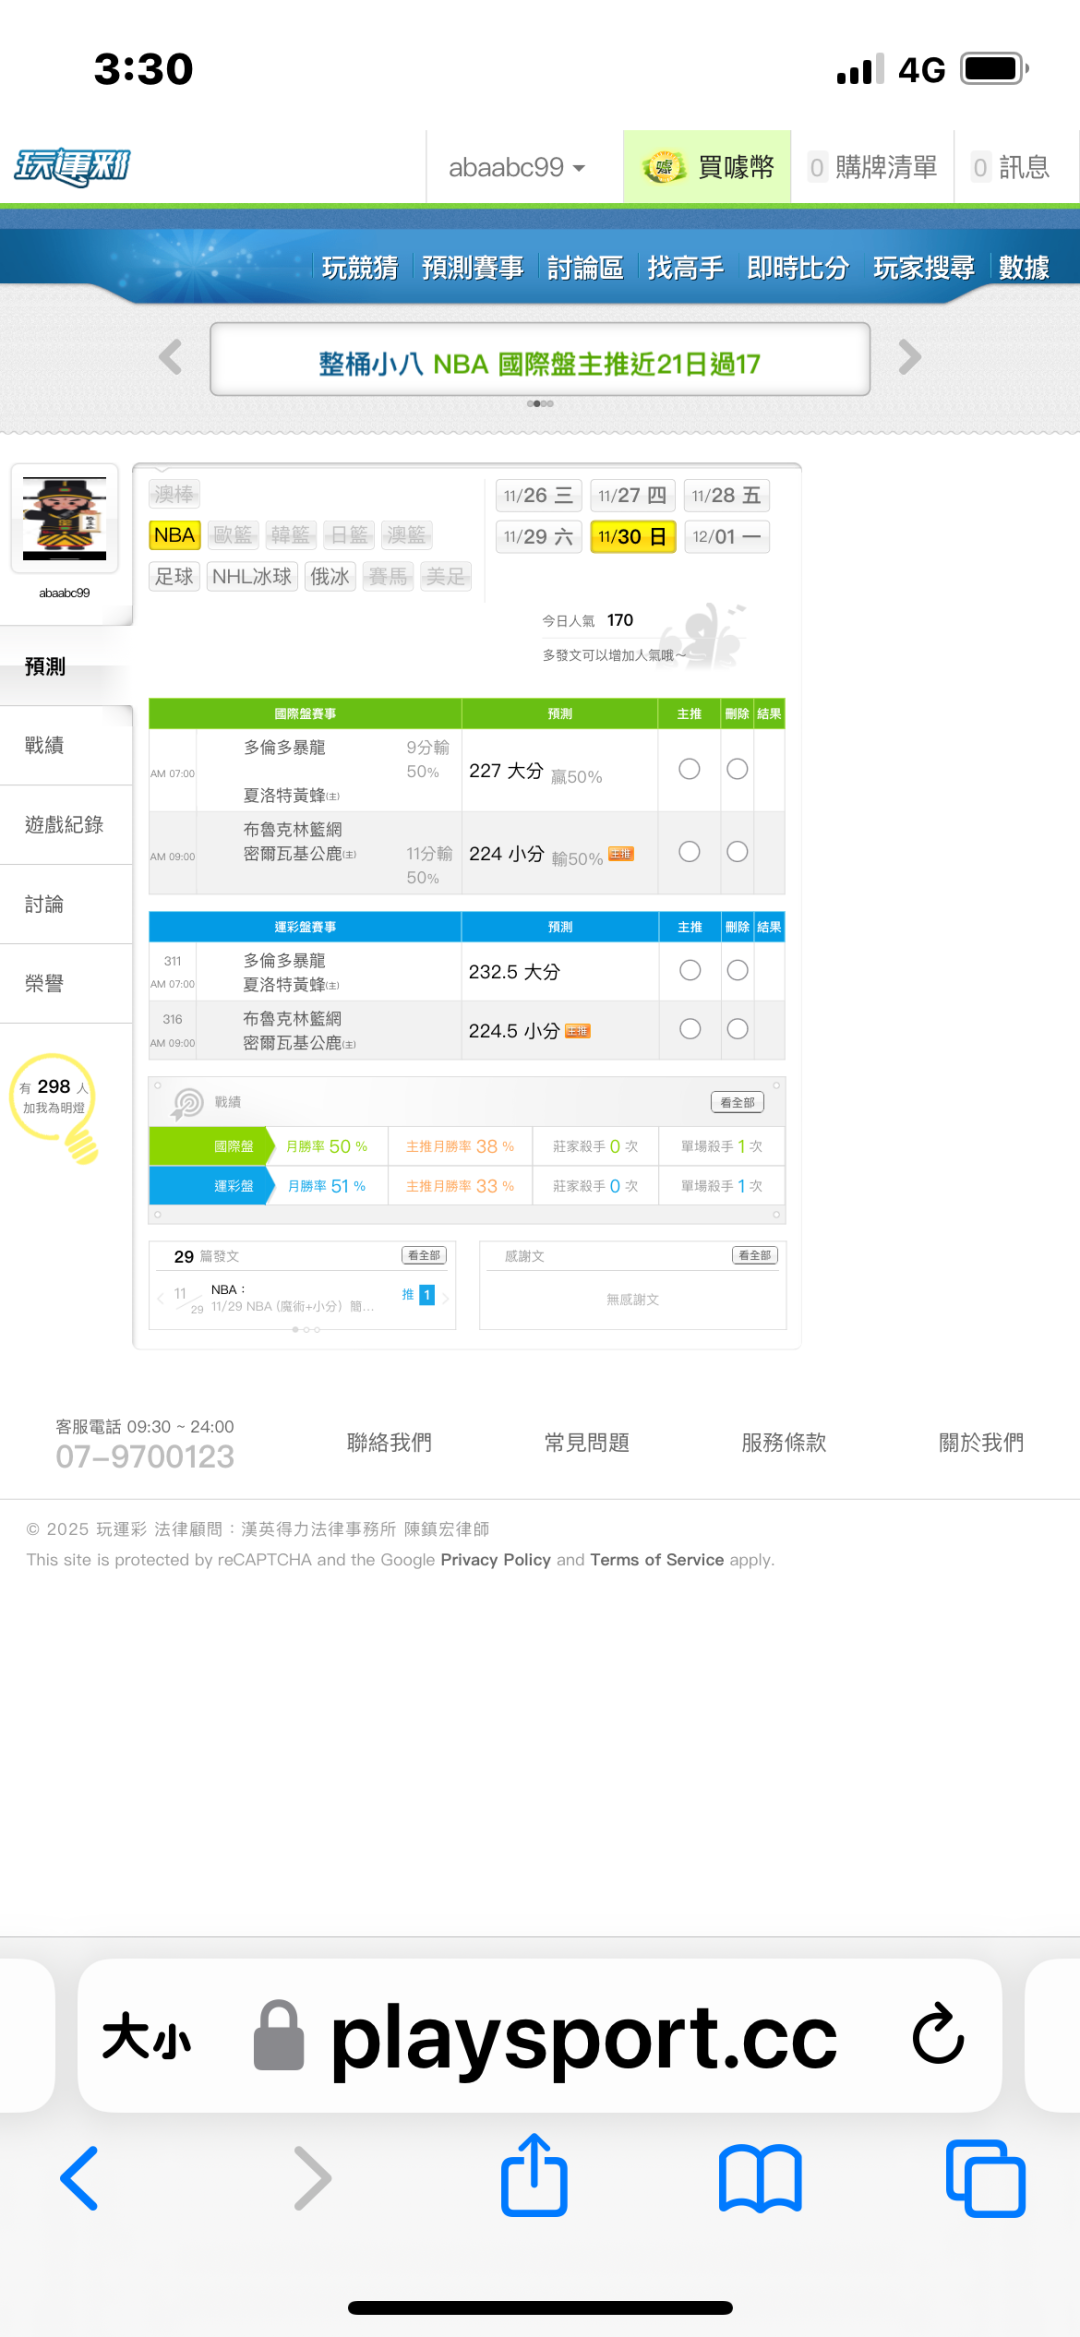Tap the 買噱幣 coin button
The image size is (1080, 2337).
(708, 167)
